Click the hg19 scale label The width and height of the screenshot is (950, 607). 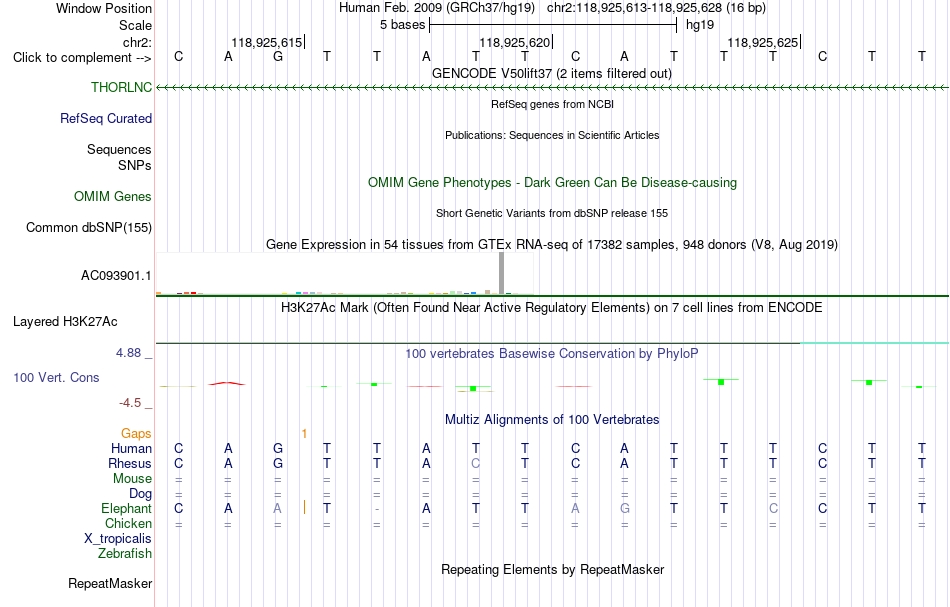point(700,25)
